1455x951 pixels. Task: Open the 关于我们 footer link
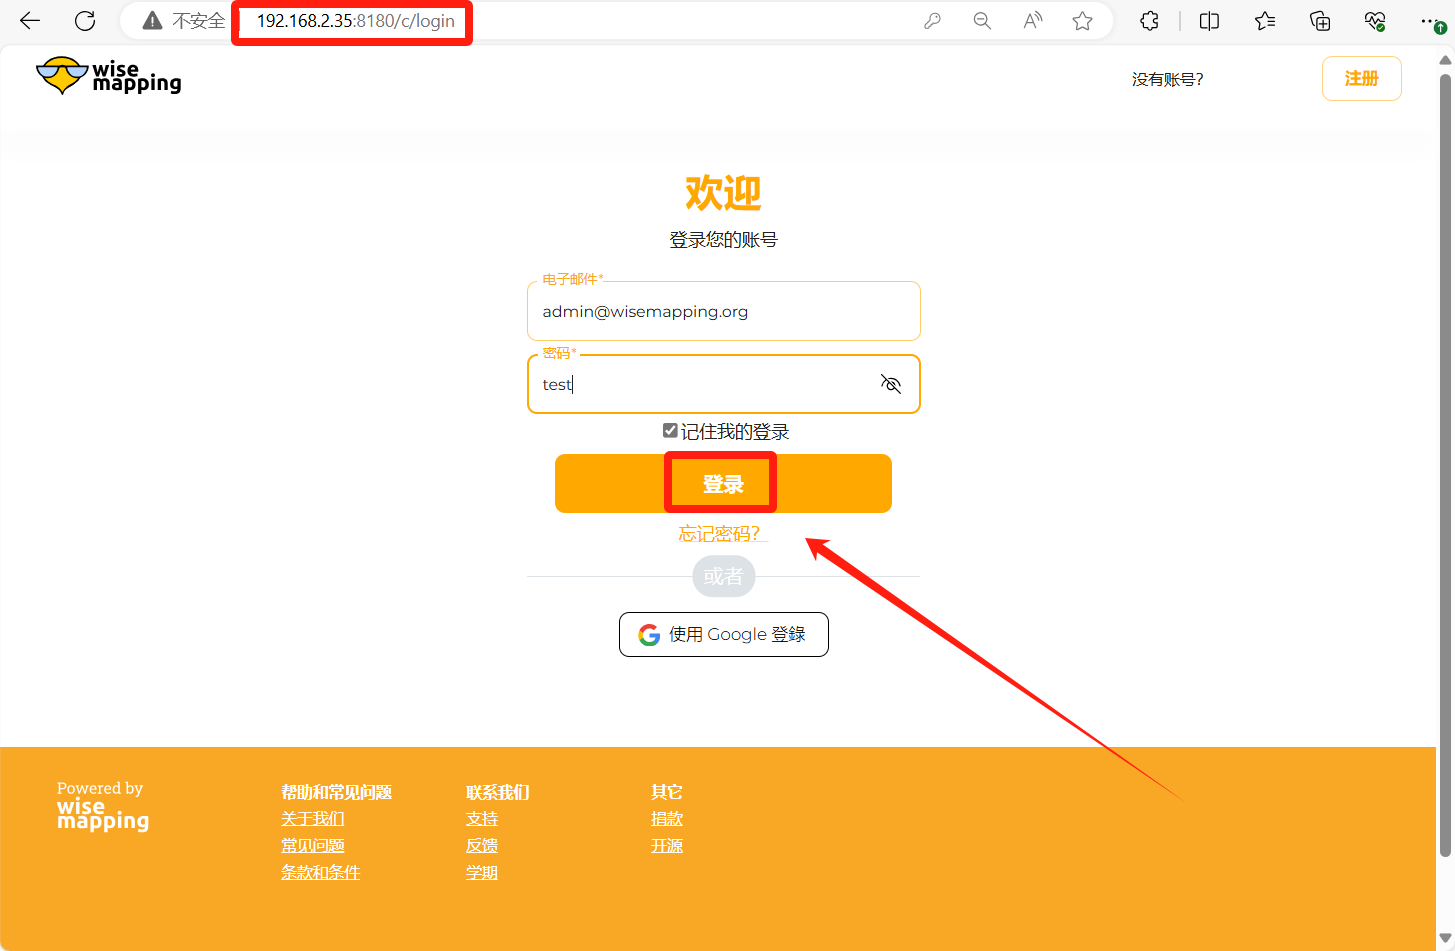click(312, 819)
